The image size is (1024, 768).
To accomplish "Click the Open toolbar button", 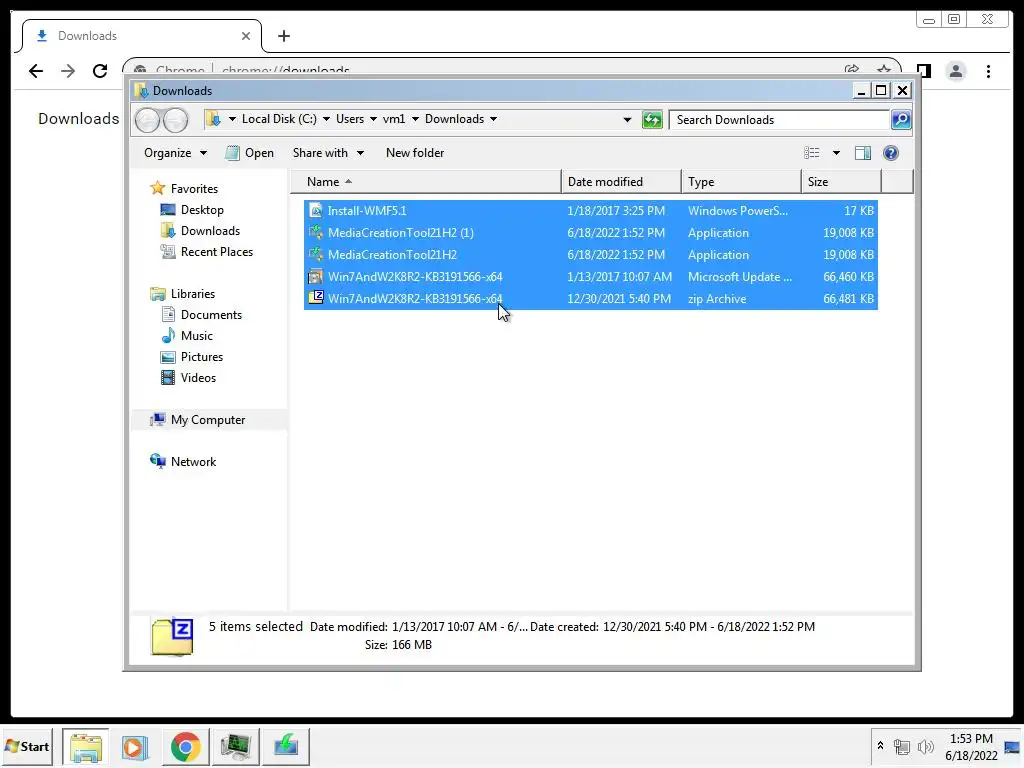I will click(x=249, y=153).
